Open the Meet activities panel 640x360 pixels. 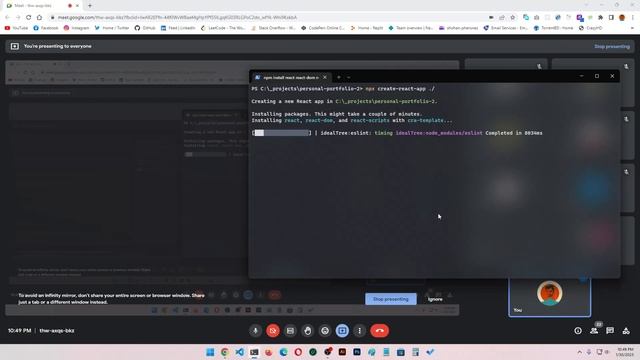tap(626, 331)
